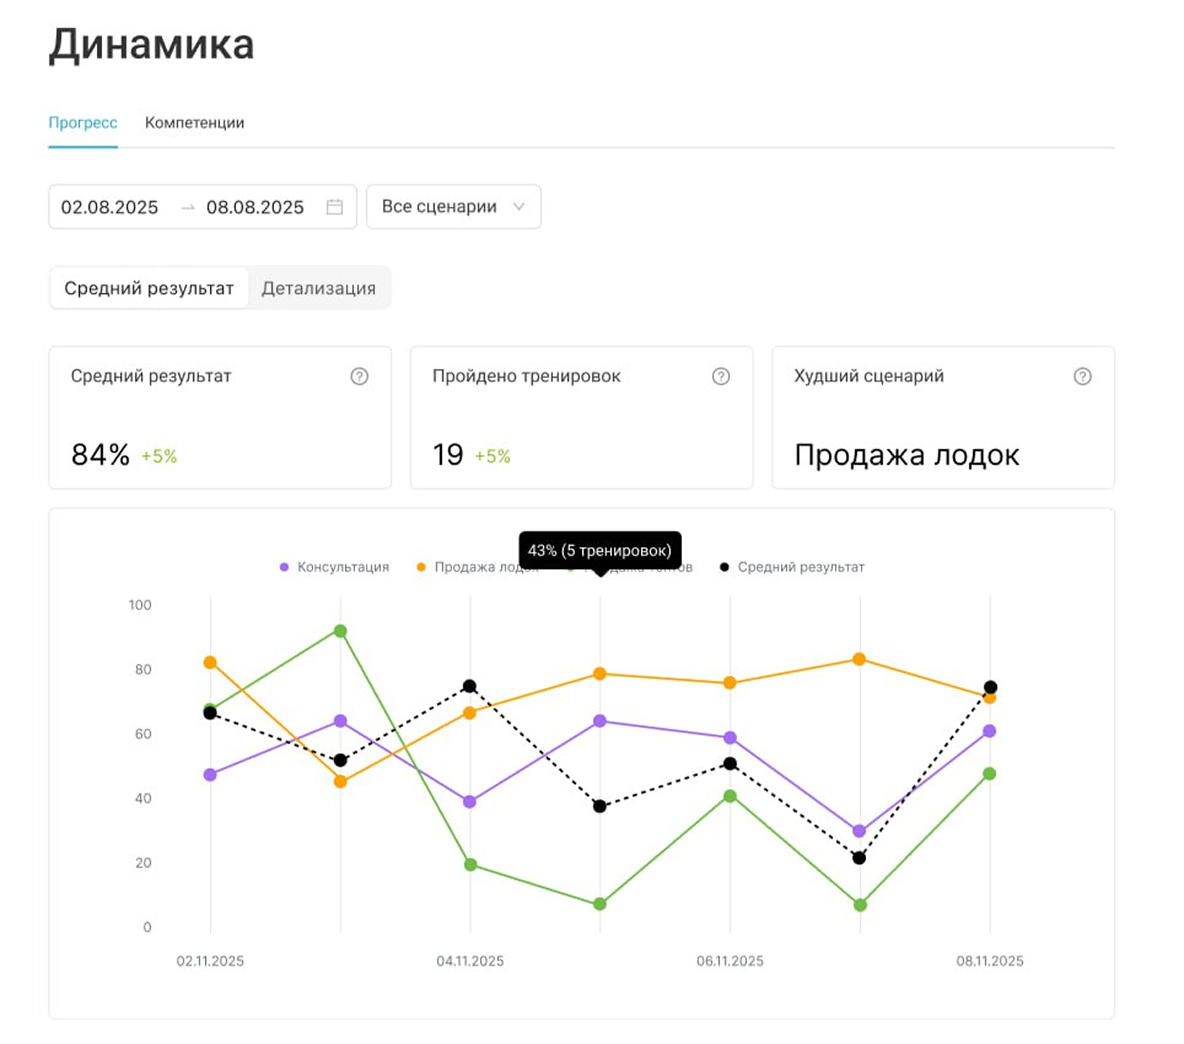Open the Все сценарии dropdown
The width and height of the screenshot is (1184, 1044).
pos(454,207)
